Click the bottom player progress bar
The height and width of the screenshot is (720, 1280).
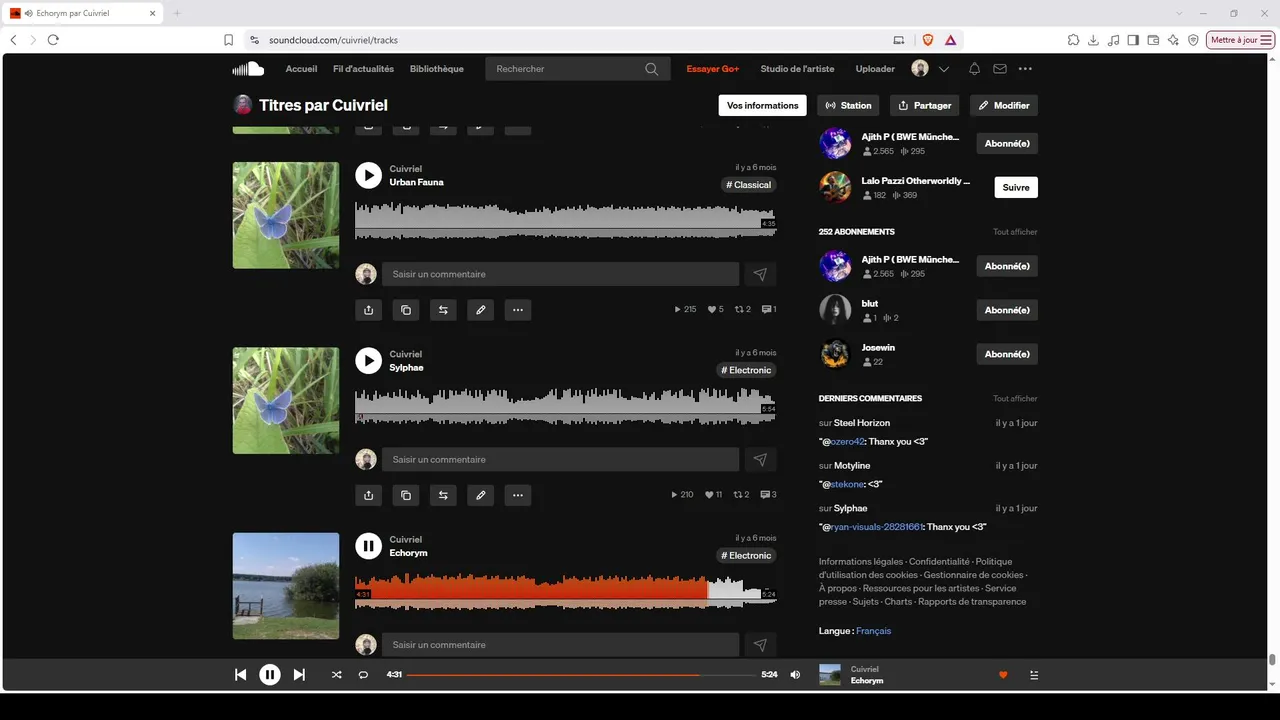pos(581,675)
